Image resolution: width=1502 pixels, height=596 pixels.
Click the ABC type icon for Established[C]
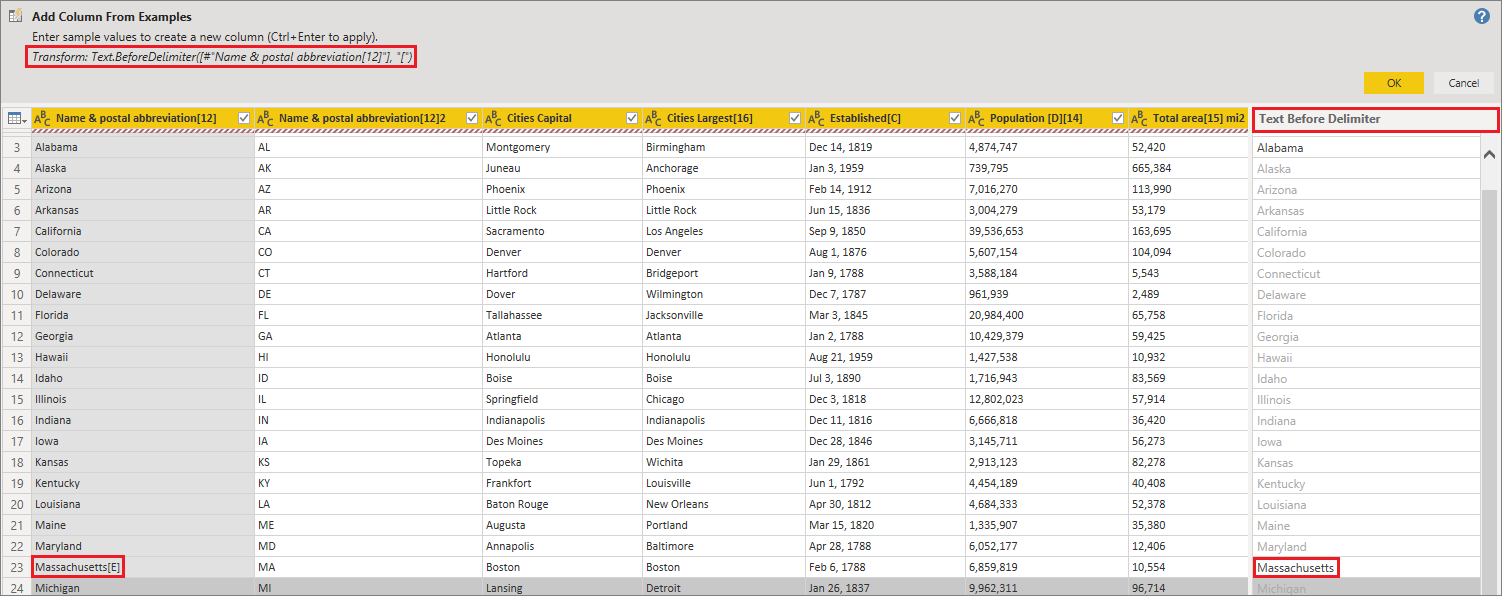[816, 119]
